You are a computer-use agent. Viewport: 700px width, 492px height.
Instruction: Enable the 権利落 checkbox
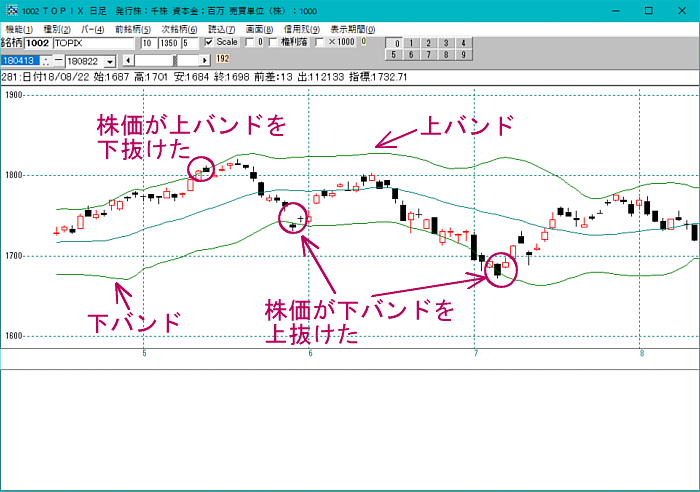click(274, 43)
